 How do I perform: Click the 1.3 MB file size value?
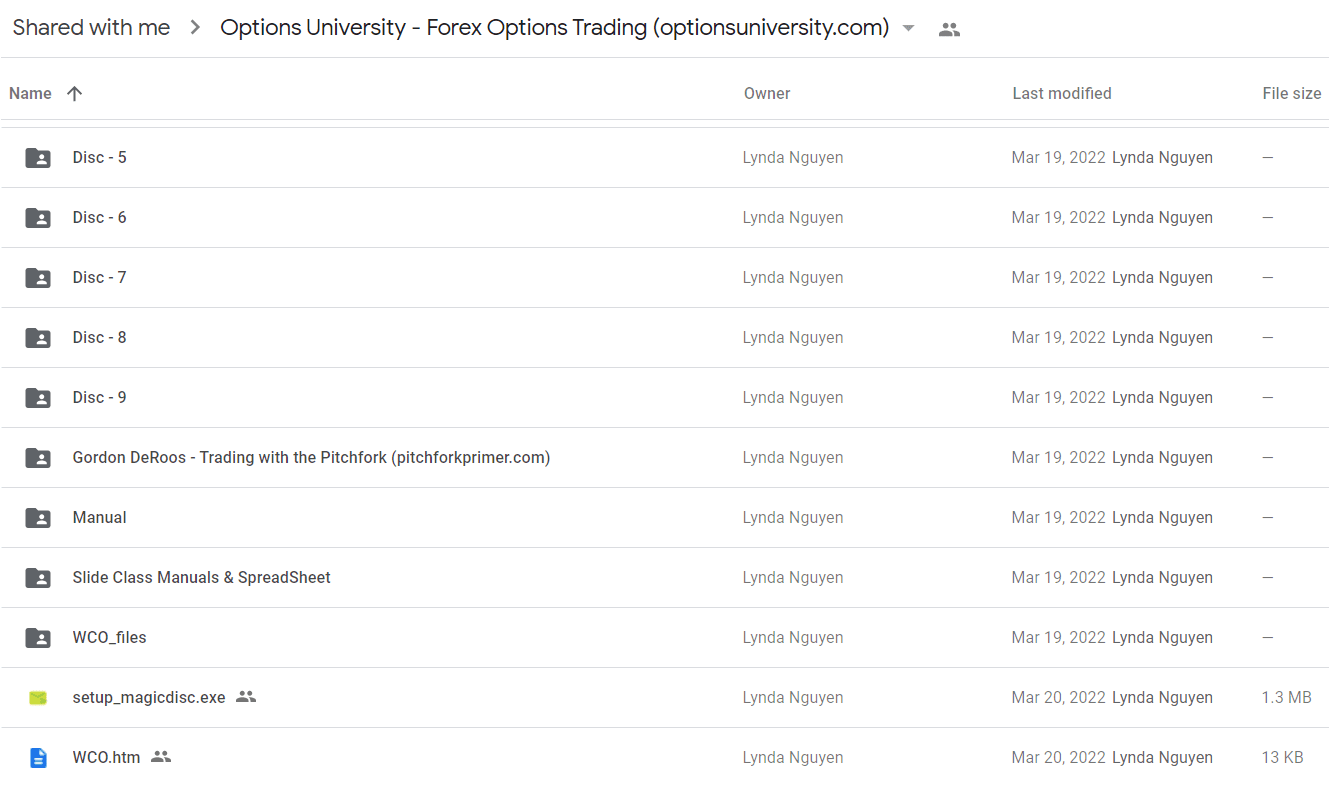pos(1287,697)
